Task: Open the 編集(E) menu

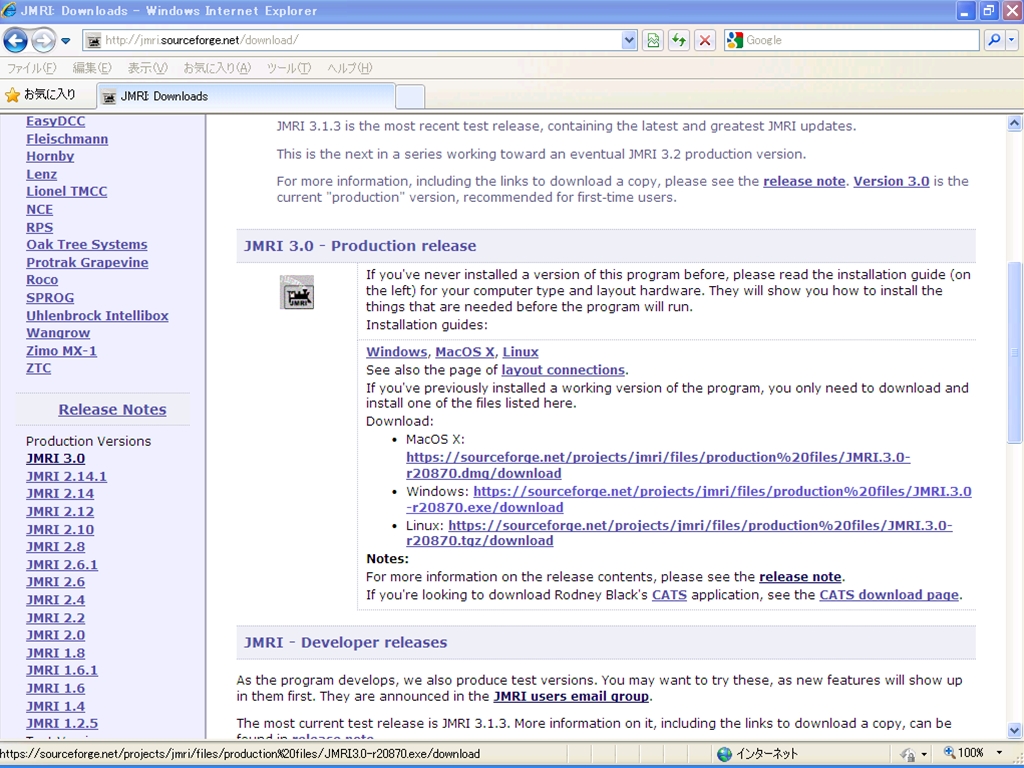Action: pos(91,68)
